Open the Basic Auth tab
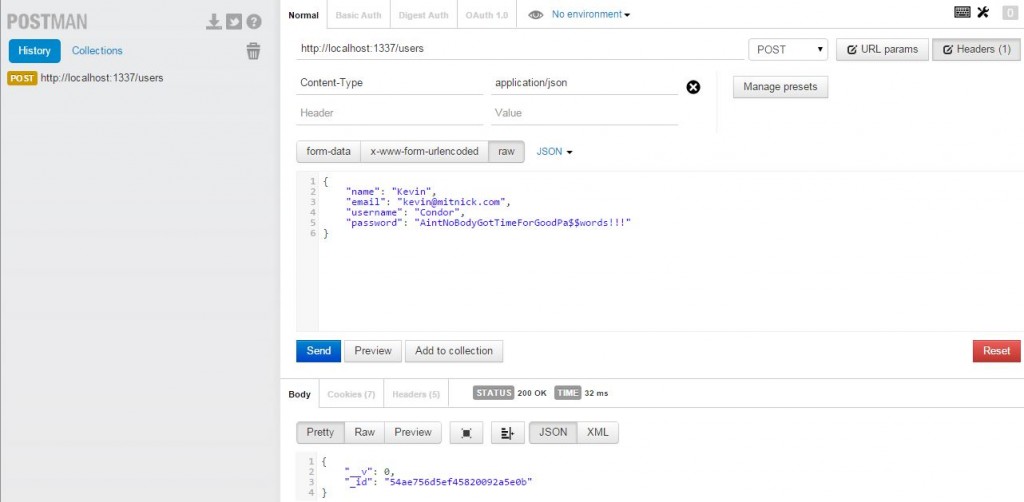The height and width of the screenshot is (502, 1024). click(359, 15)
